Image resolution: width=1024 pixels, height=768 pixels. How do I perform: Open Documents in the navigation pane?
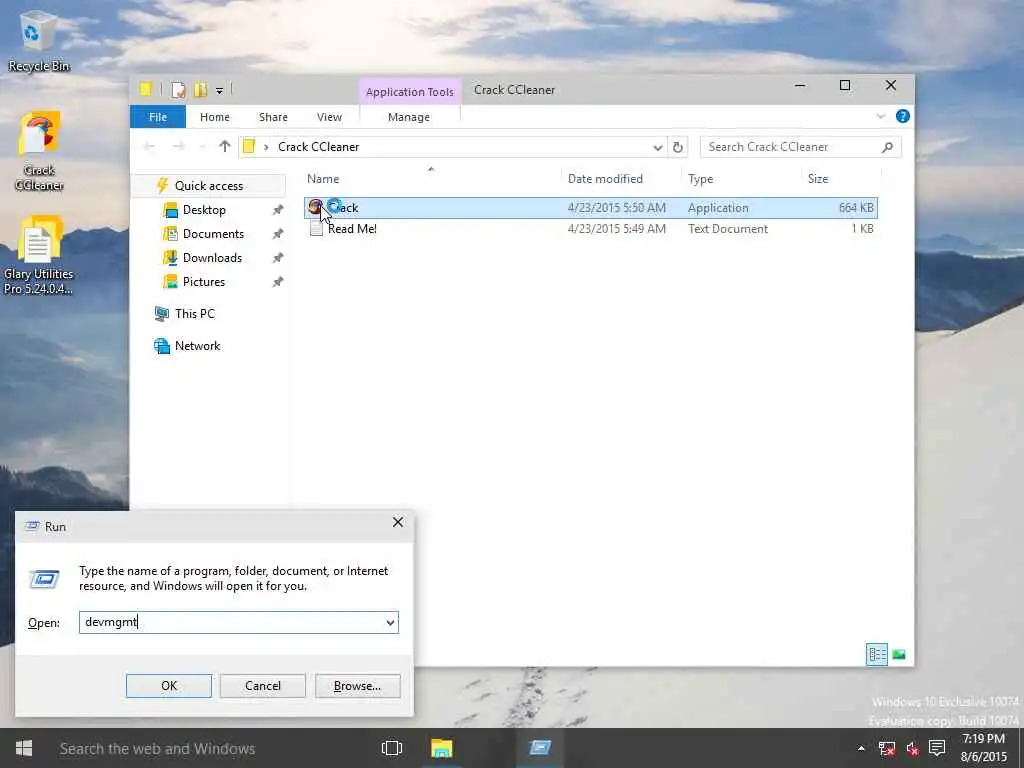click(x=213, y=234)
